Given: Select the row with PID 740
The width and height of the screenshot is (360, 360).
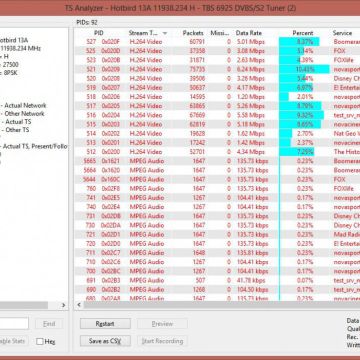Looking at the screenshot, I should pyautogui.click(x=217, y=207).
